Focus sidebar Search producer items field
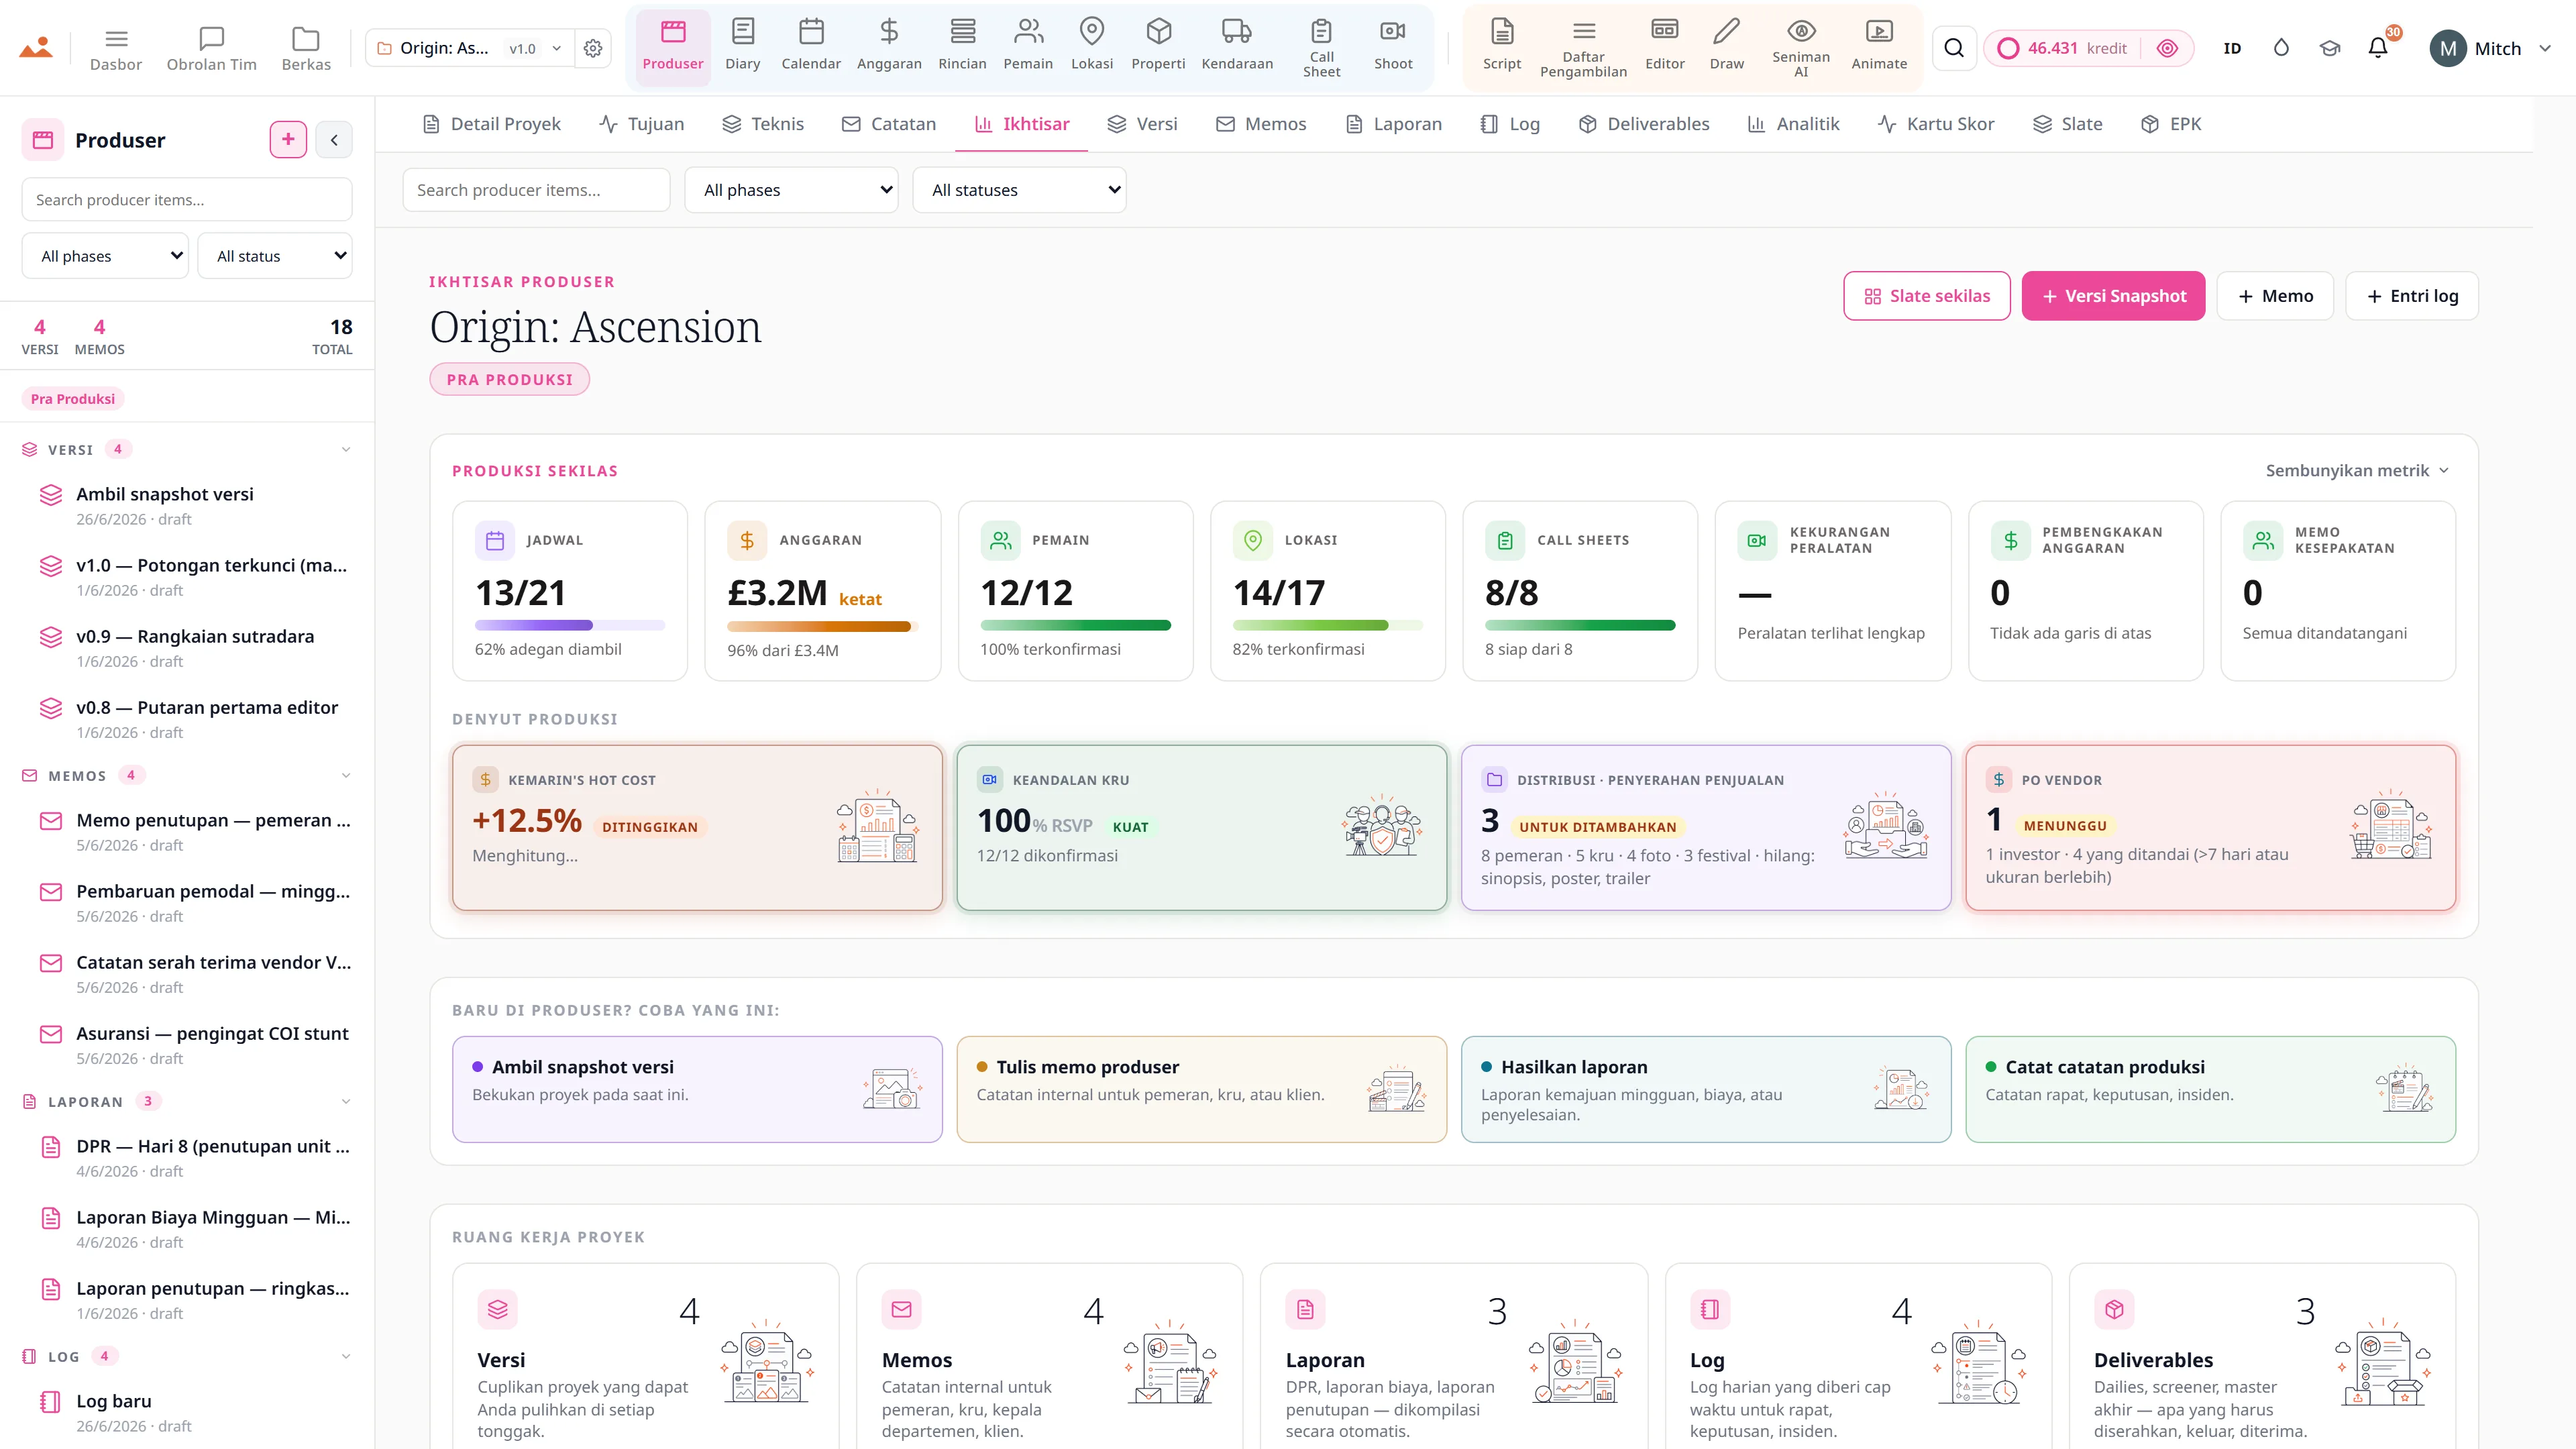2576x1449 pixels. point(187,200)
